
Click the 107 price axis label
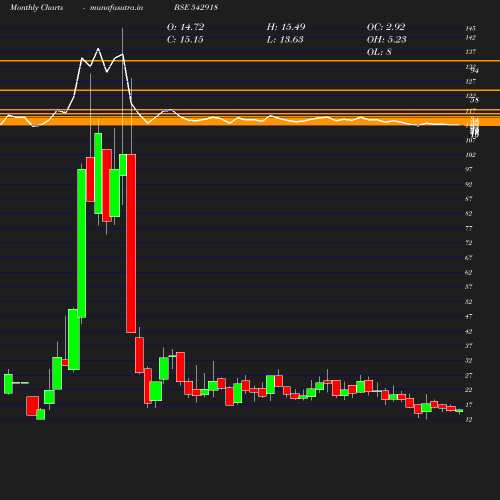[x=470, y=140]
